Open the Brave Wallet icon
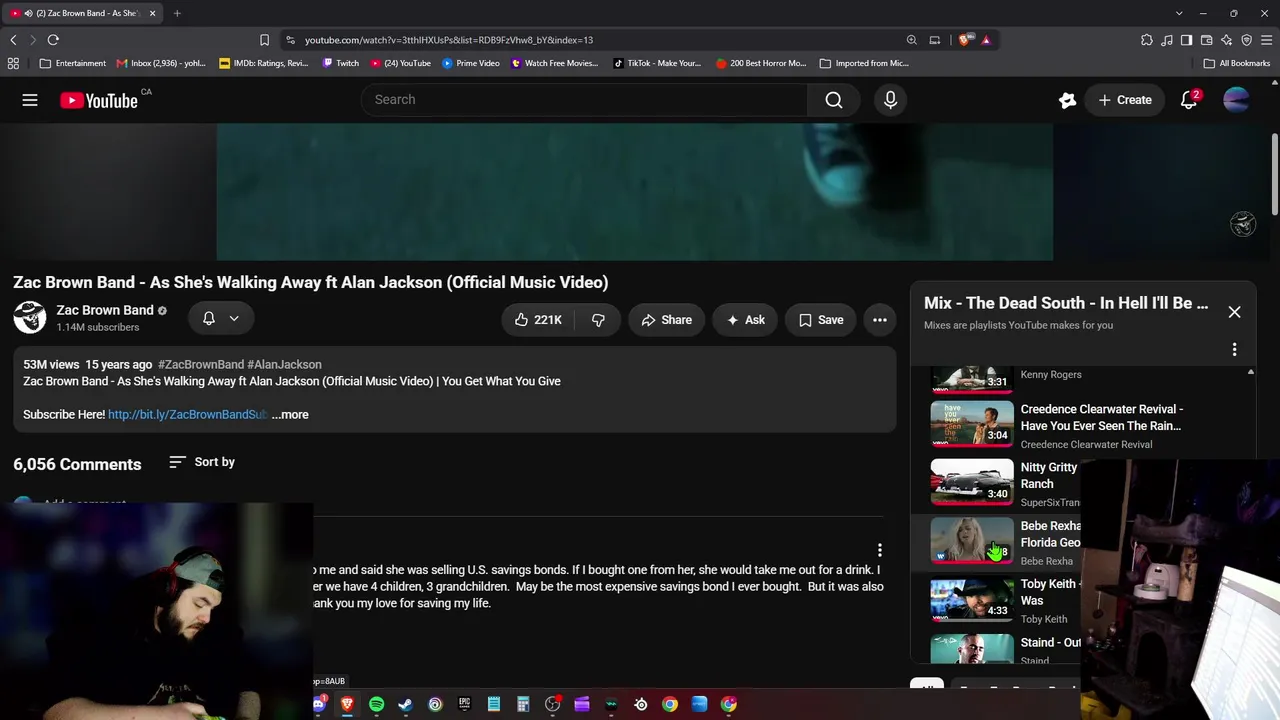Screen dimensions: 1280x720 point(1207,40)
